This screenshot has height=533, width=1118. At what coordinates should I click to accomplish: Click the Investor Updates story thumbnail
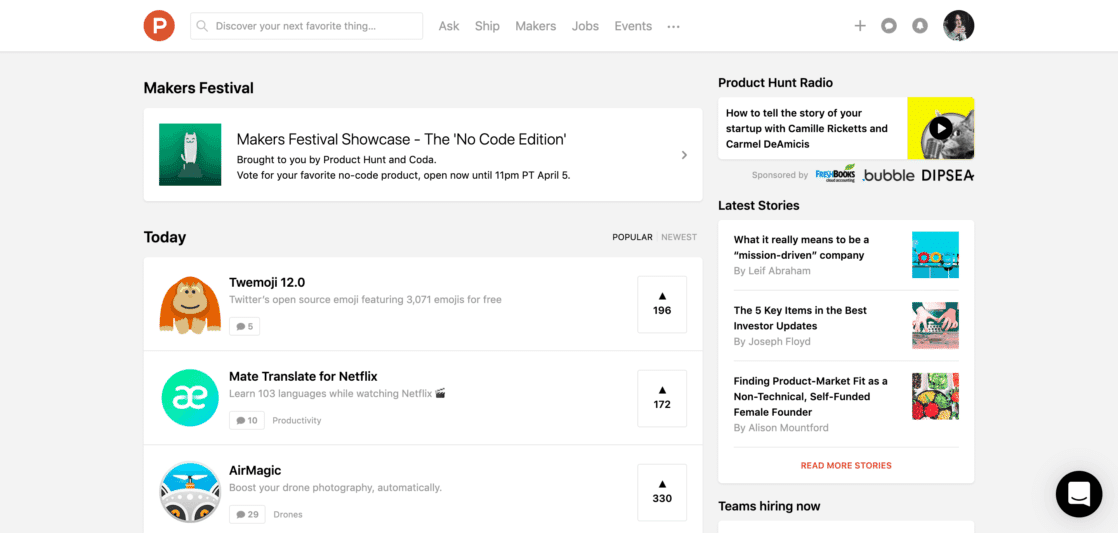pyautogui.click(x=935, y=325)
